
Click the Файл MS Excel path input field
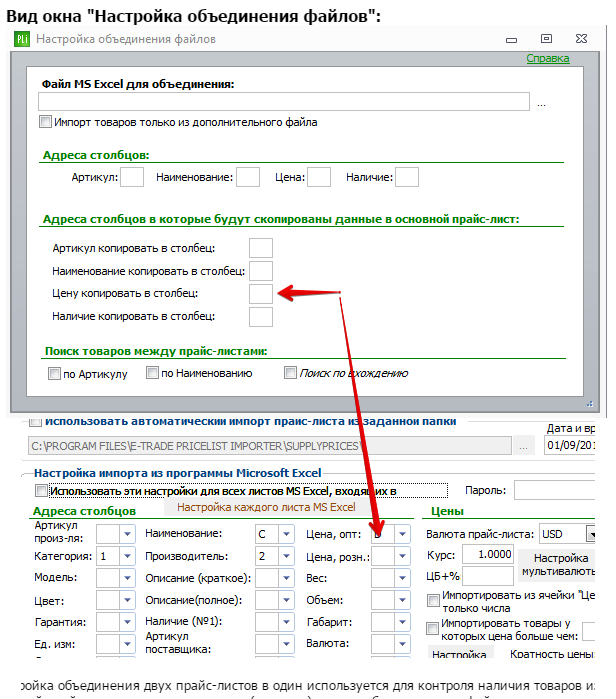(x=284, y=102)
